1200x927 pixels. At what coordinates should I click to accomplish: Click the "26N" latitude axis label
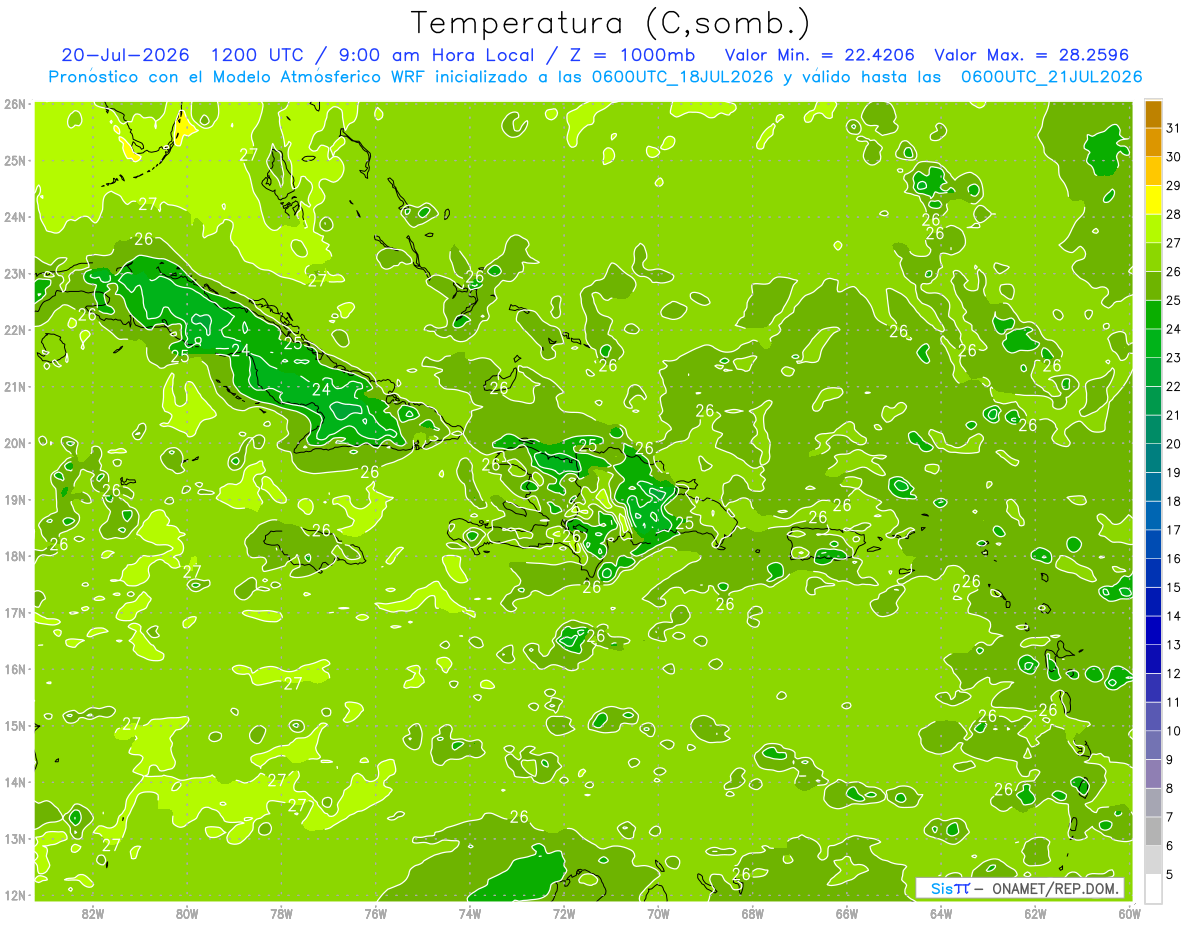[15, 104]
